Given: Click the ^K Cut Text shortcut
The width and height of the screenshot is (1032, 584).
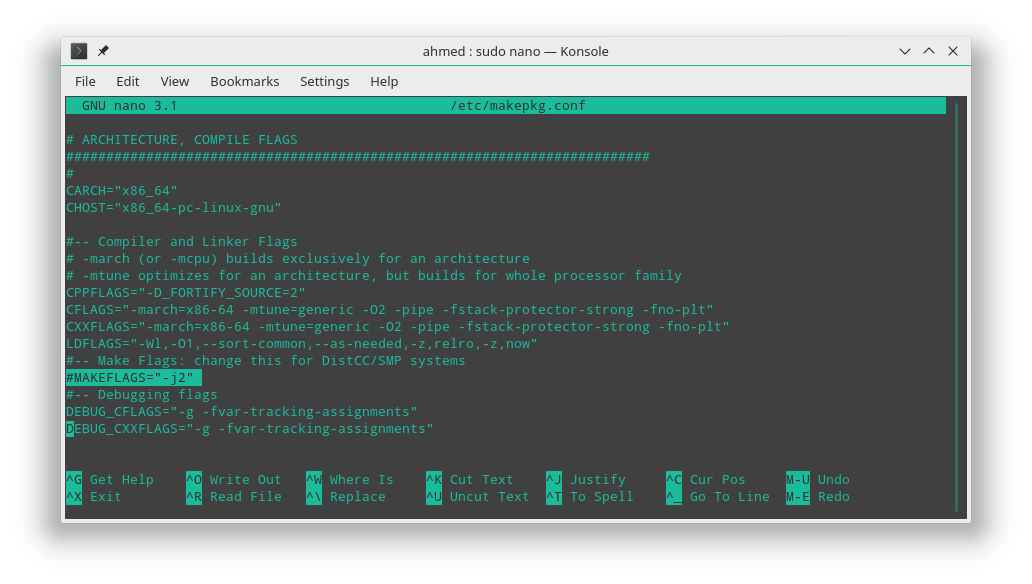Looking at the screenshot, I should coord(469,480).
